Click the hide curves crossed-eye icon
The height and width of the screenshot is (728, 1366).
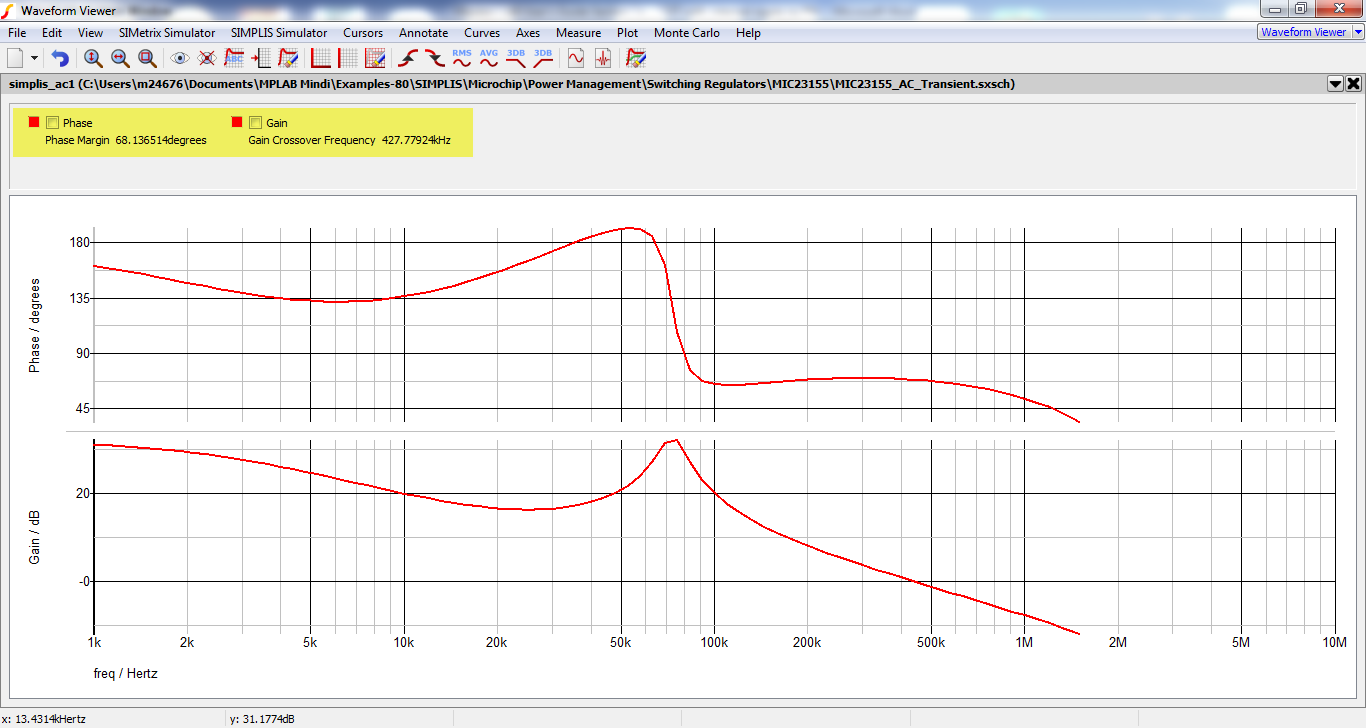click(207, 58)
